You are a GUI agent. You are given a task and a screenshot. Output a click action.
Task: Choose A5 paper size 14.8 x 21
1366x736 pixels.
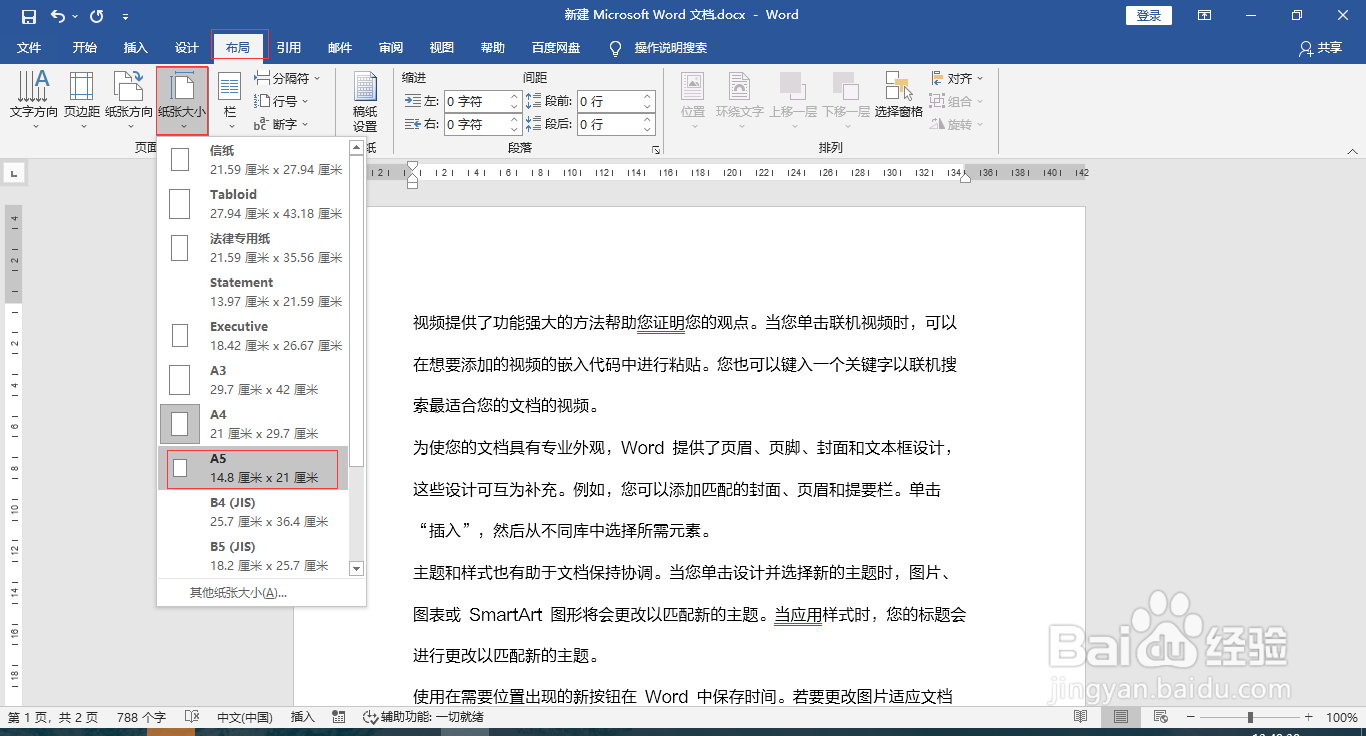click(254, 468)
